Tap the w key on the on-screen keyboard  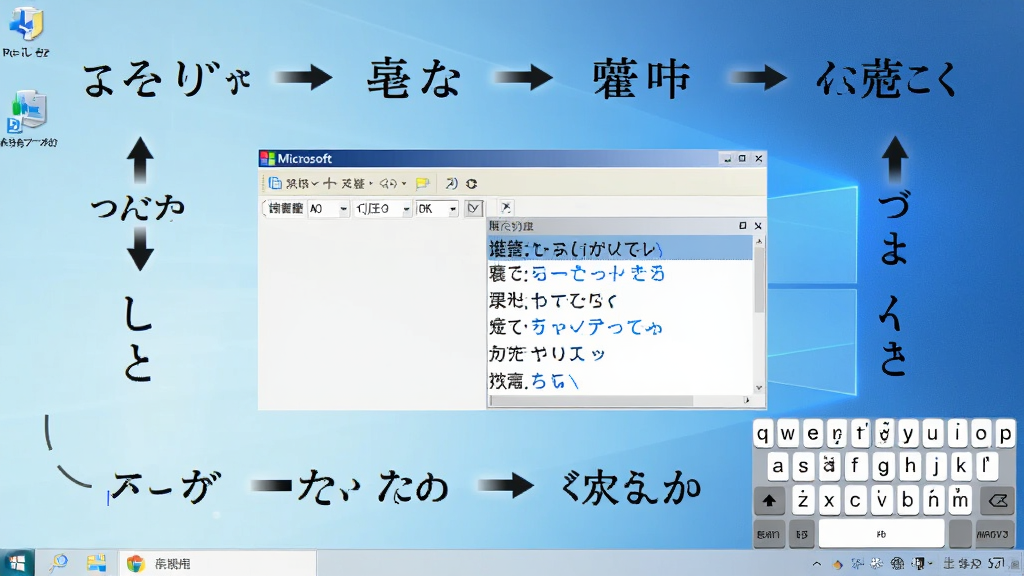pos(788,434)
